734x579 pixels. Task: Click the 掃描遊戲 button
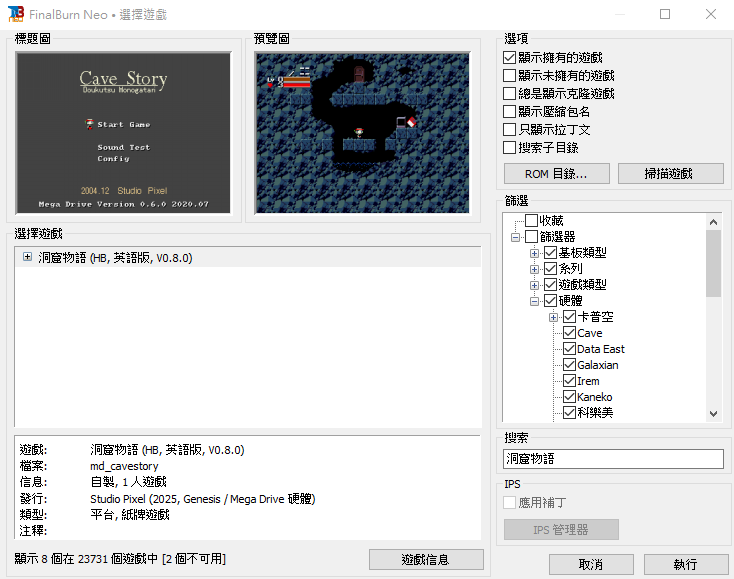(670, 174)
